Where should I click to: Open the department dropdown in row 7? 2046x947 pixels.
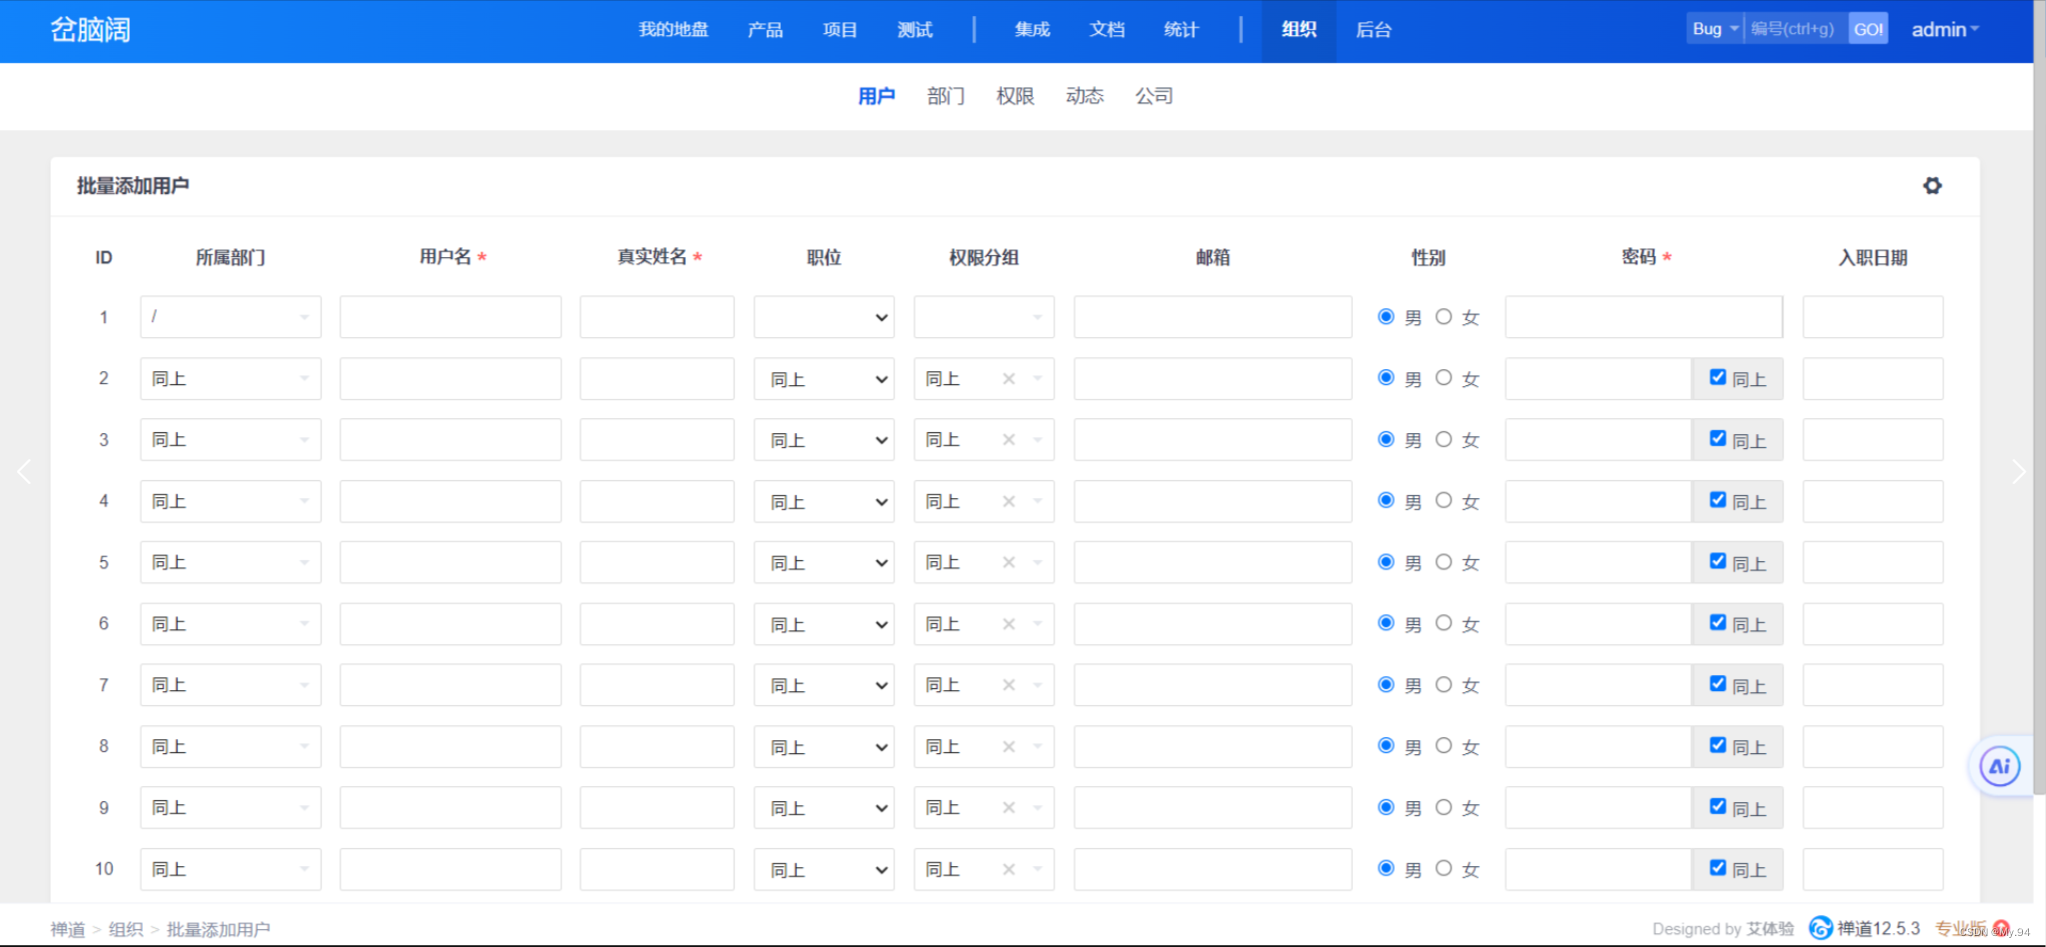tap(231, 685)
